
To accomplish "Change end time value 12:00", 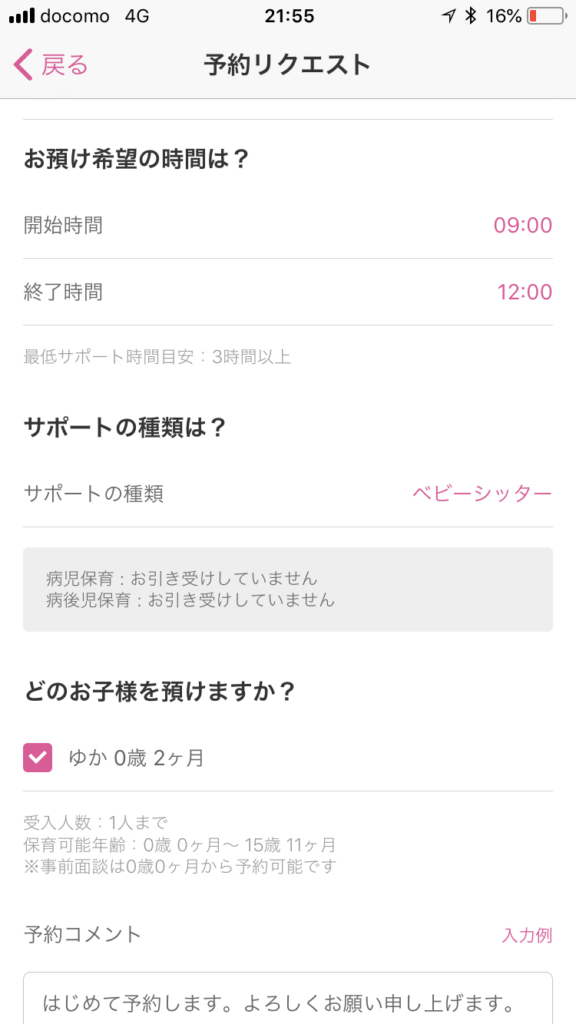I will click(x=524, y=292).
